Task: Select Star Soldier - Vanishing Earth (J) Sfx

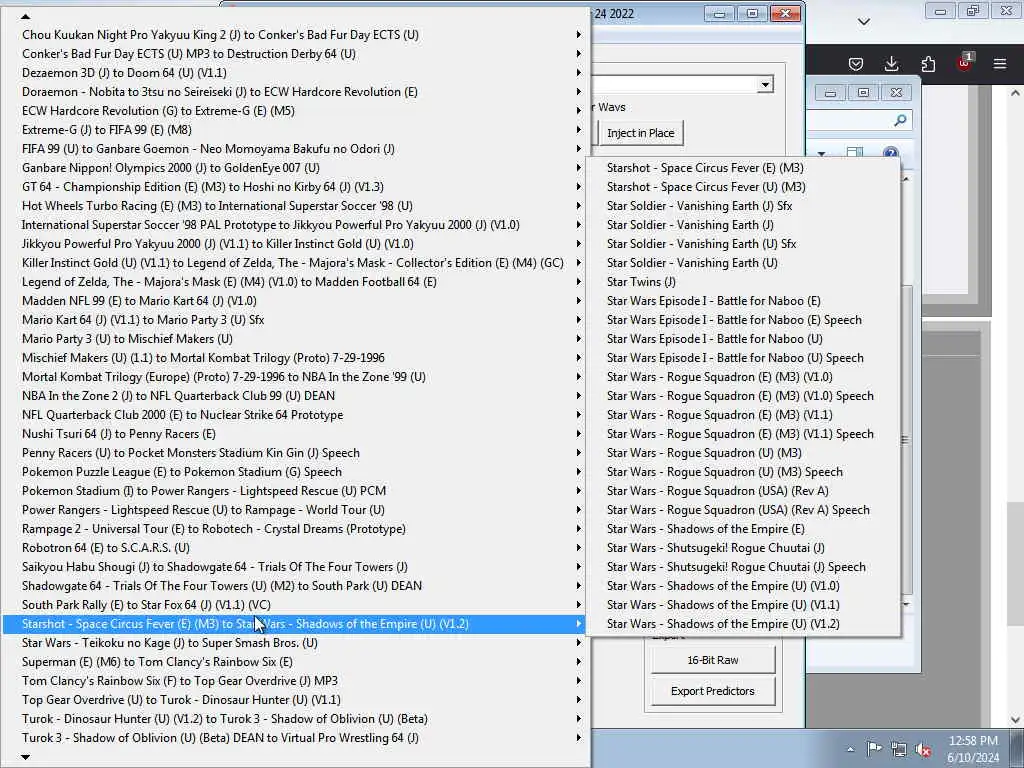Action: click(743, 206)
